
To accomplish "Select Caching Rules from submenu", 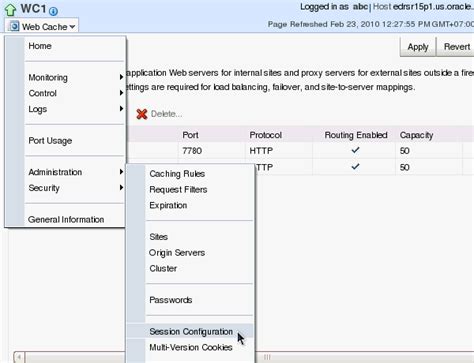I will click(x=177, y=174).
